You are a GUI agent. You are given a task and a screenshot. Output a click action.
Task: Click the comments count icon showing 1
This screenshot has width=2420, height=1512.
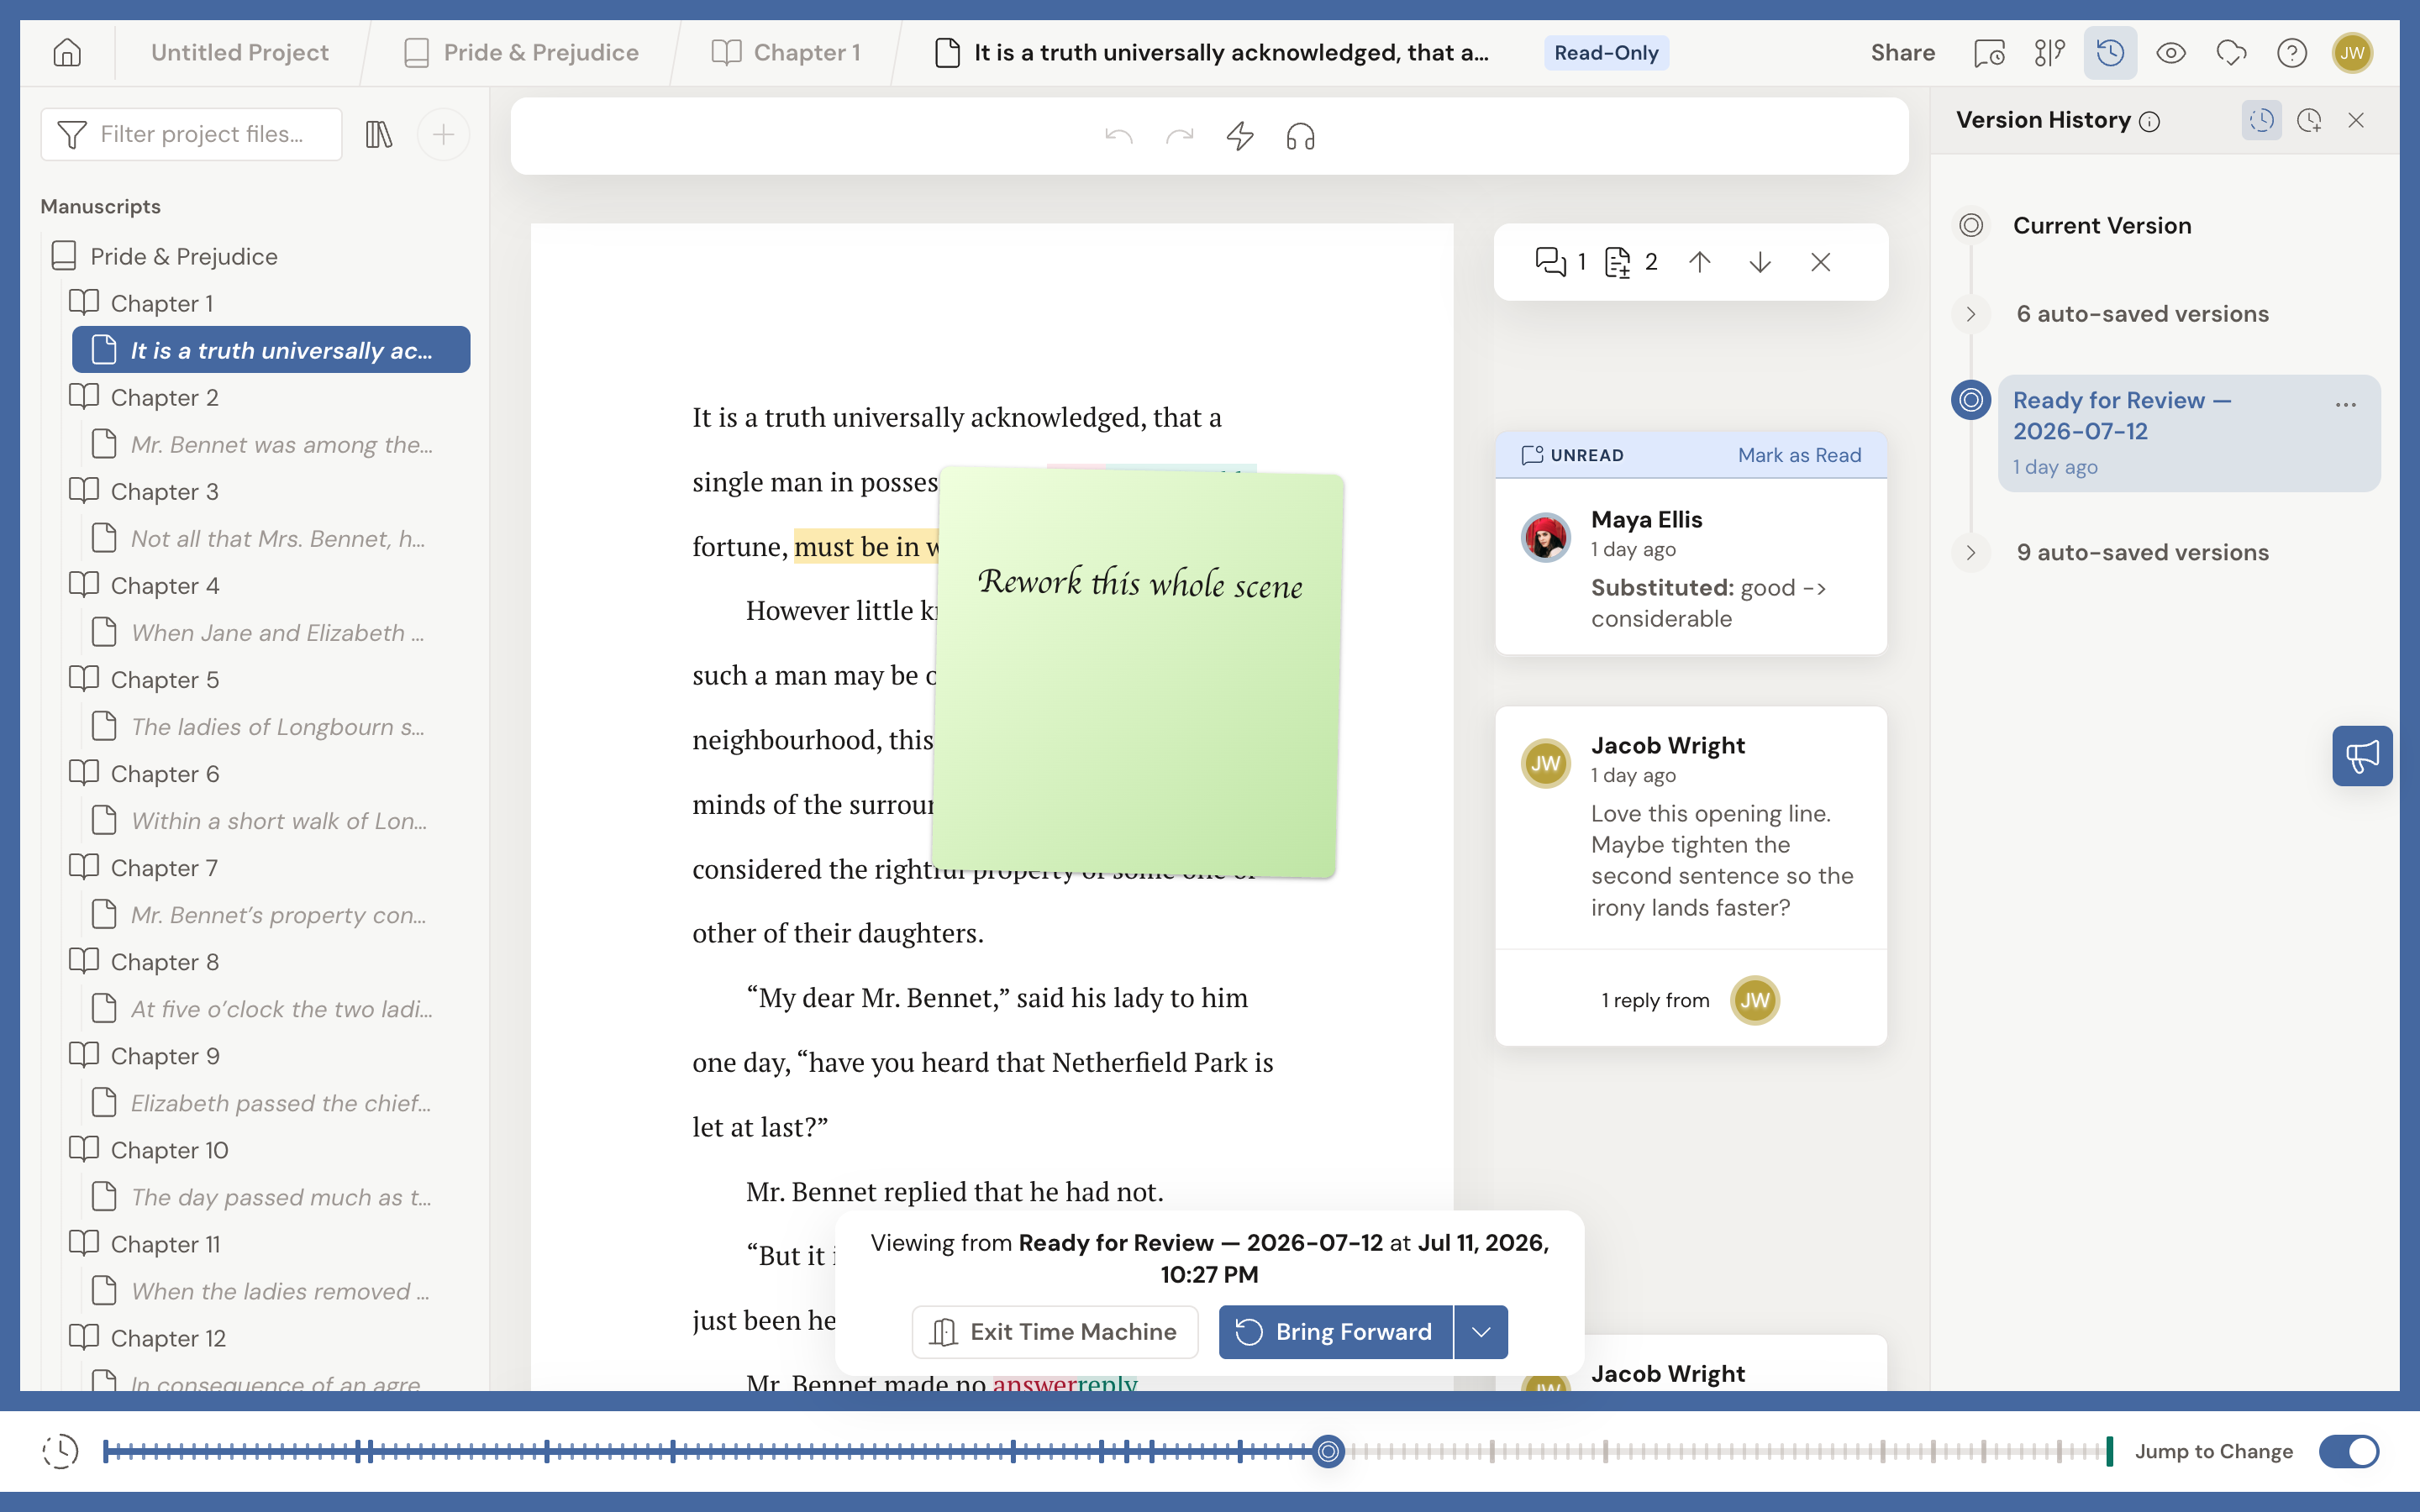(1560, 262)
